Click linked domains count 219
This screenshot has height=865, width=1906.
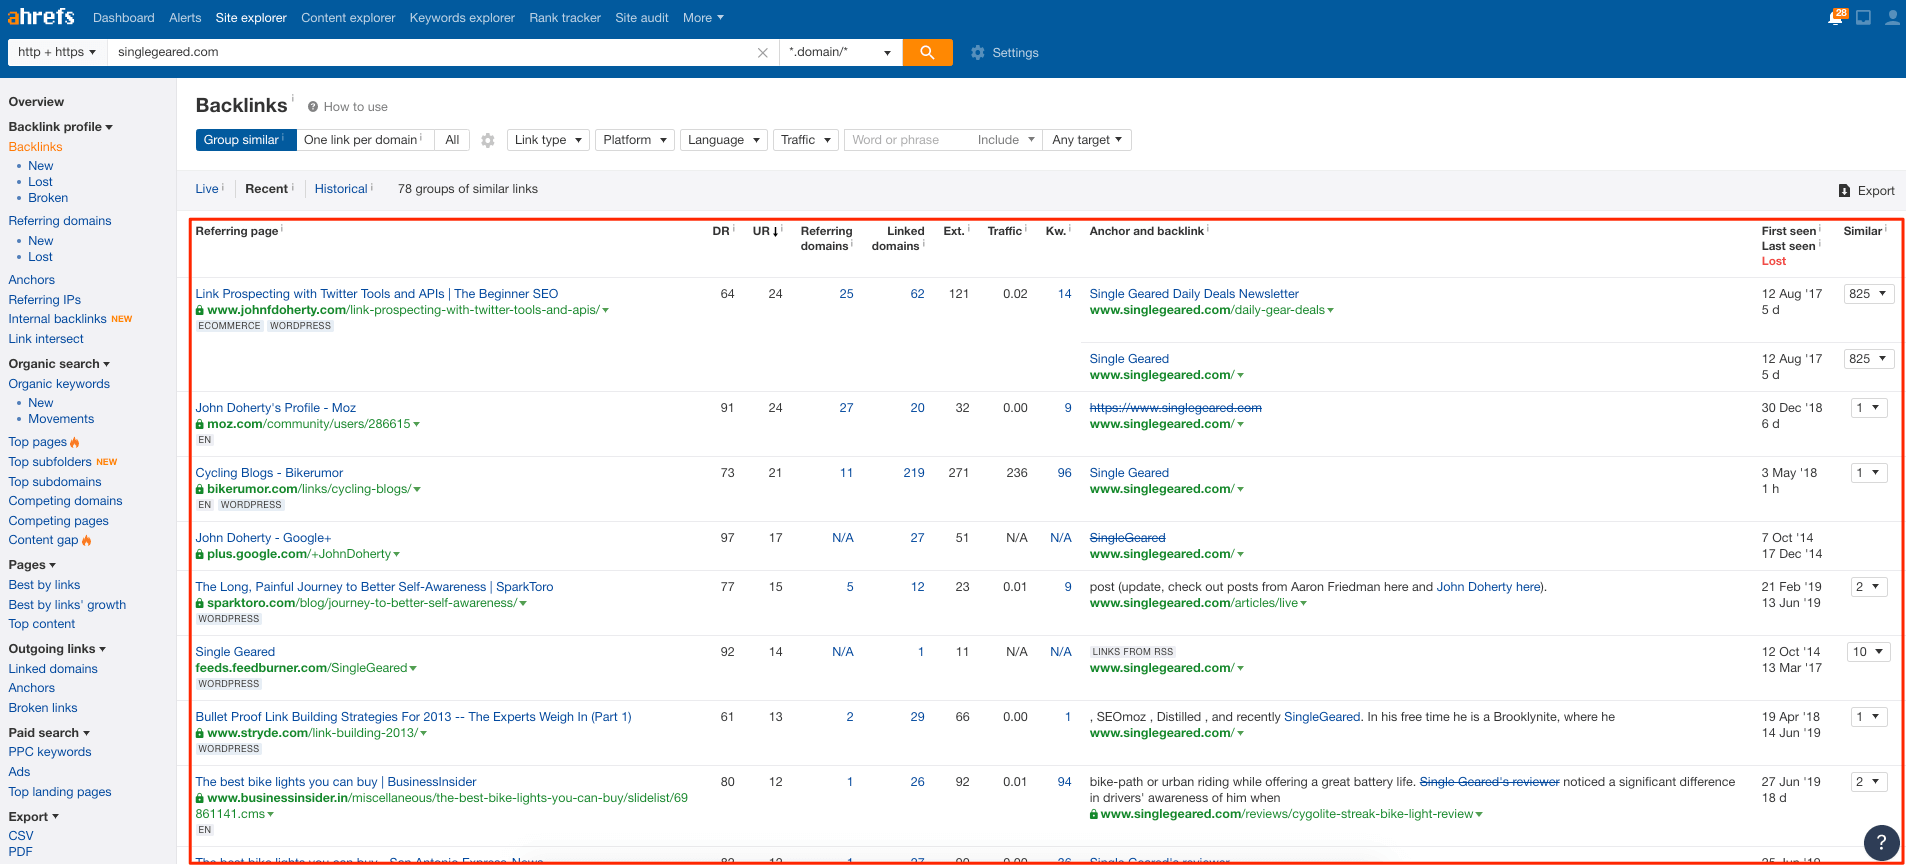(x=914, y=473)
